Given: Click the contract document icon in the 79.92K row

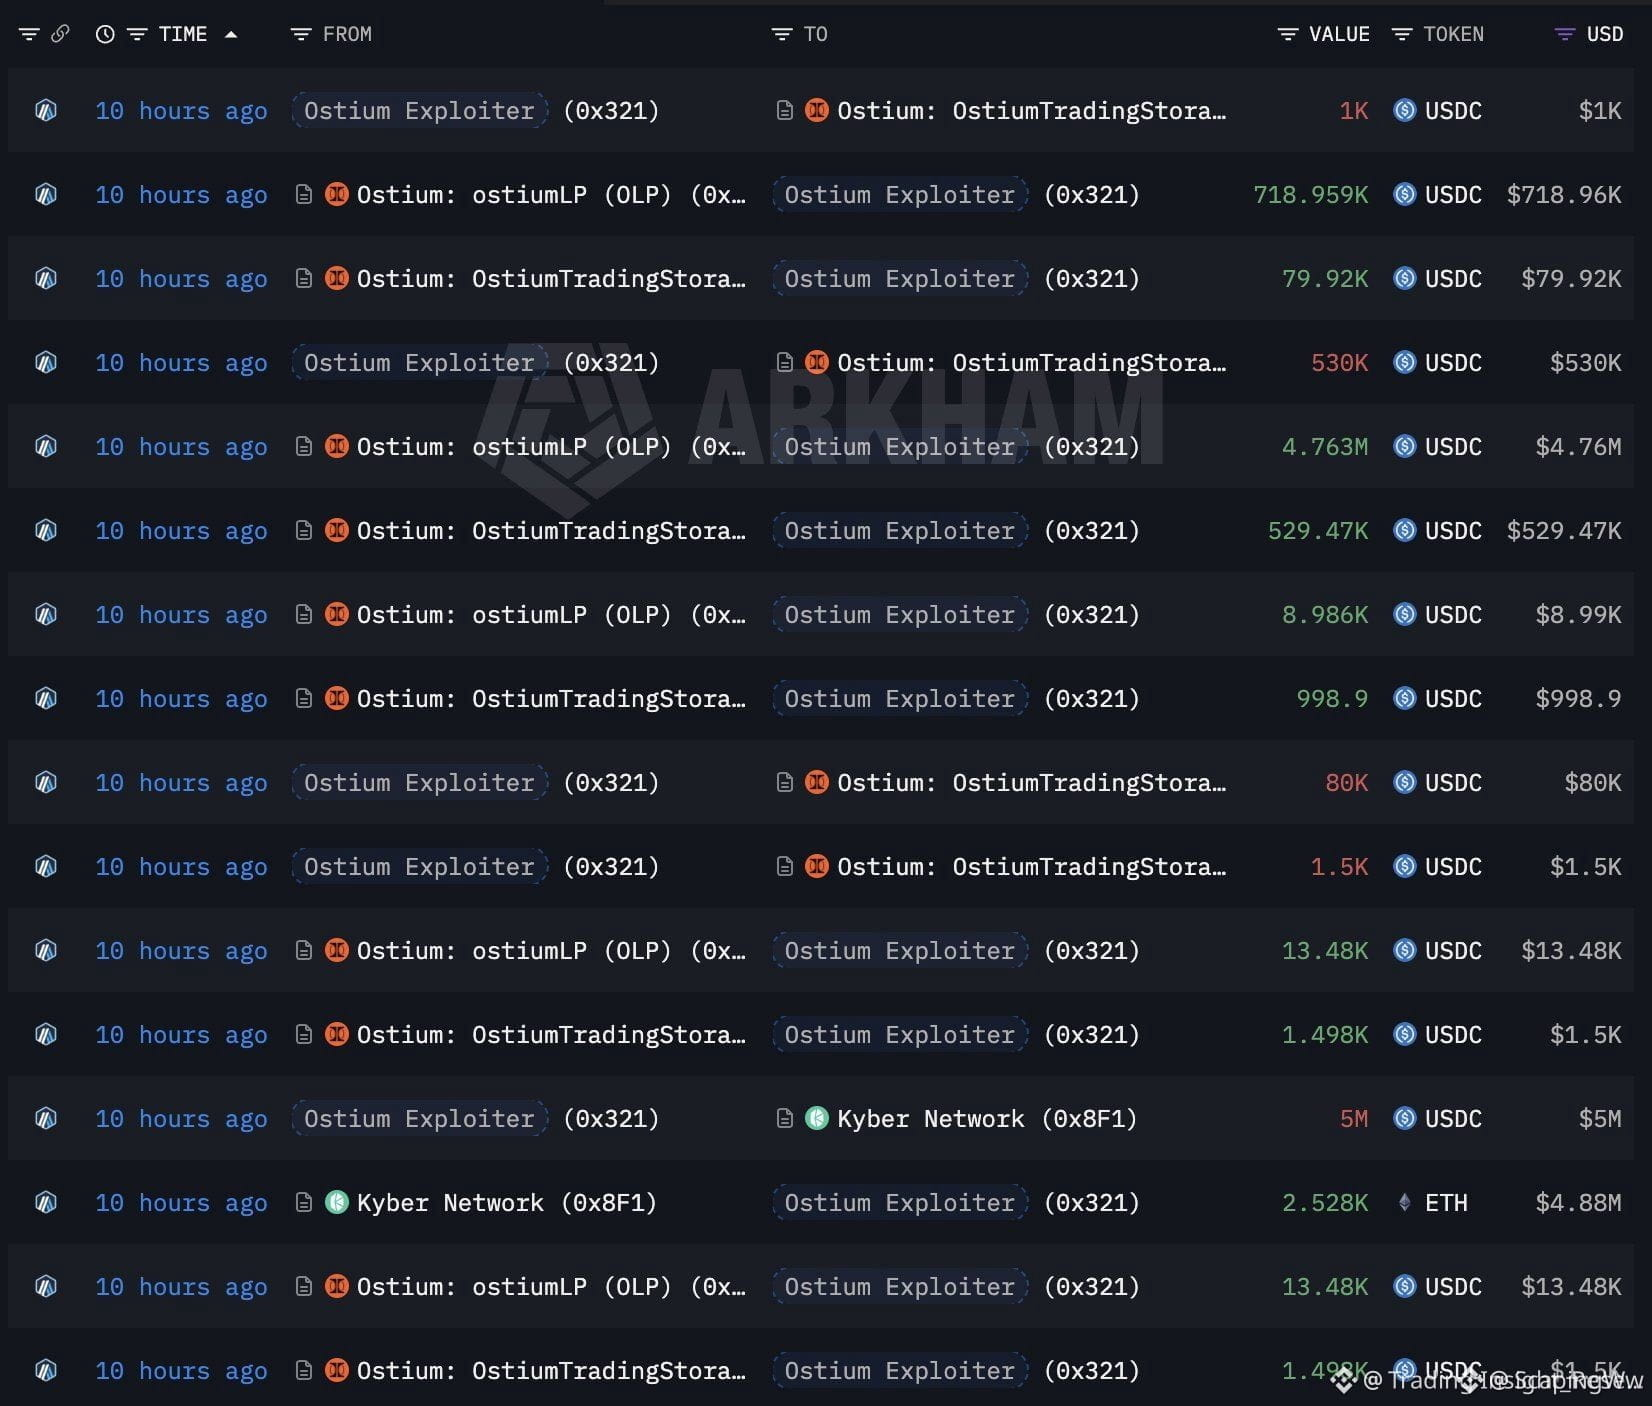Looking at the screenshot, I should click(x=304, y=278).
